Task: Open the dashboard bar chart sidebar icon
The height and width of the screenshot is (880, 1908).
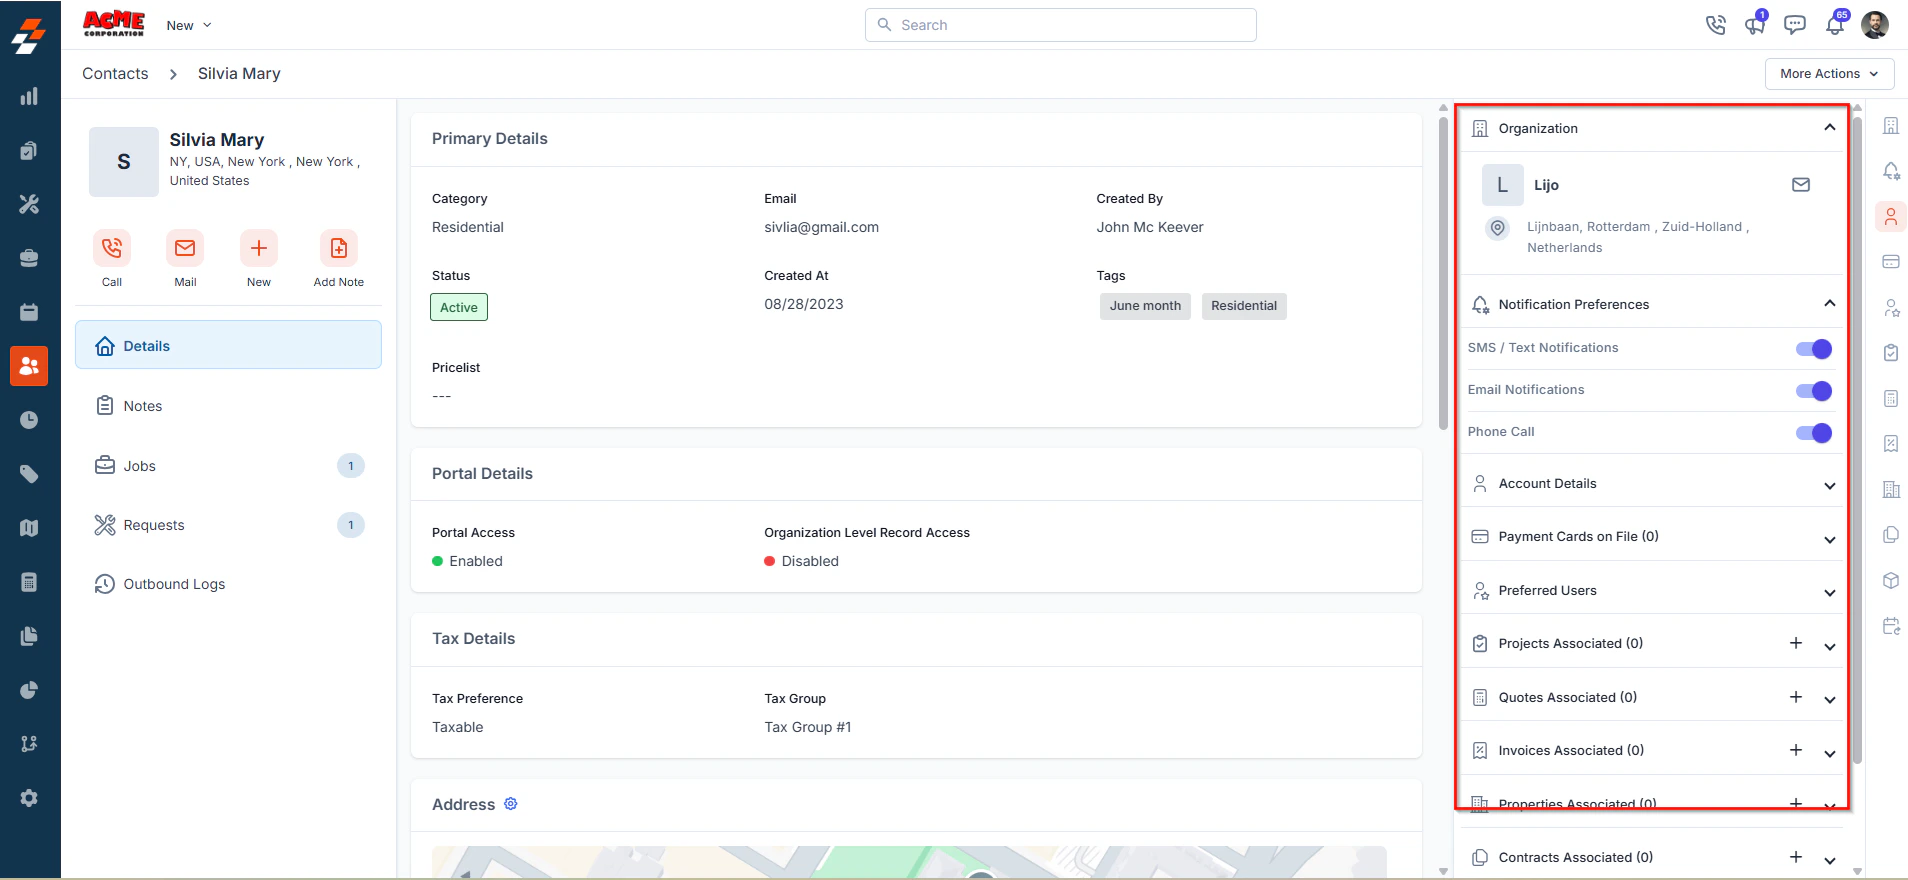Action: [29, 96]
